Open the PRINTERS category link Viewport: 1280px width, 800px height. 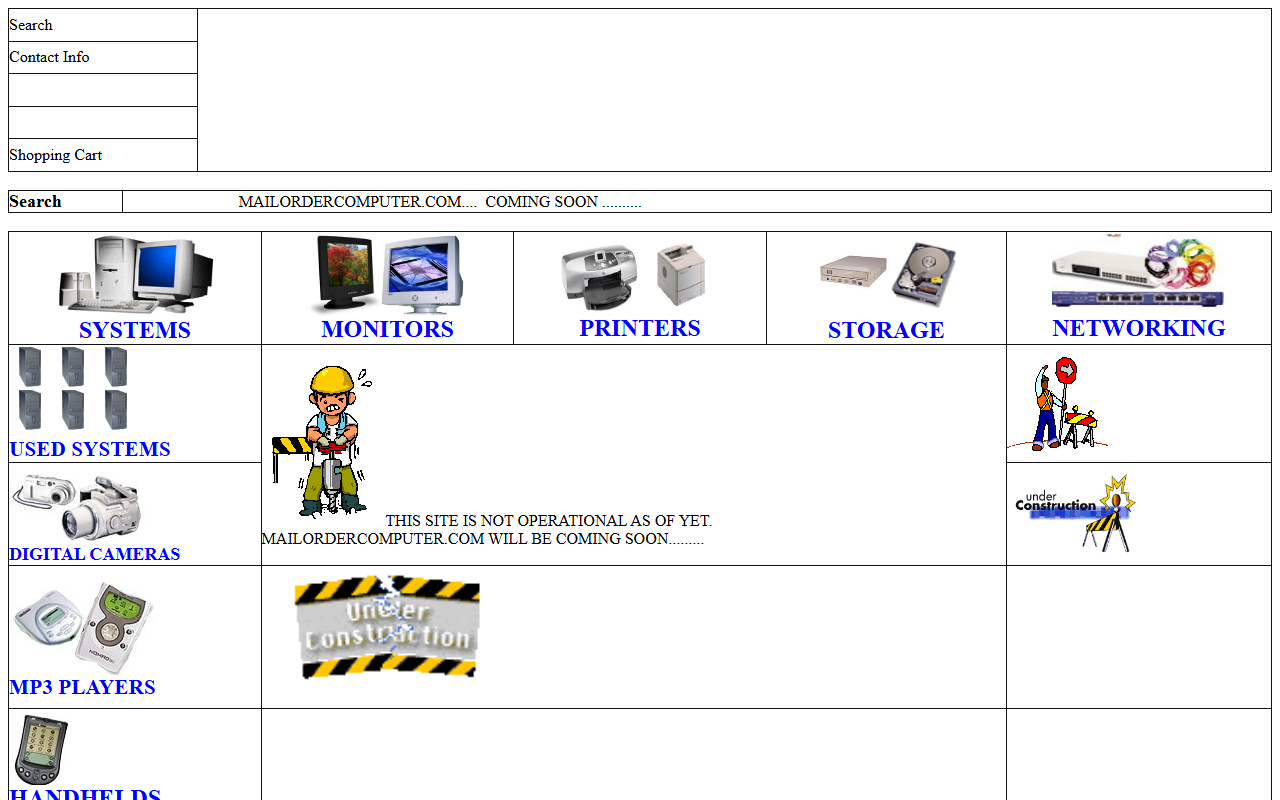[640, 328]
